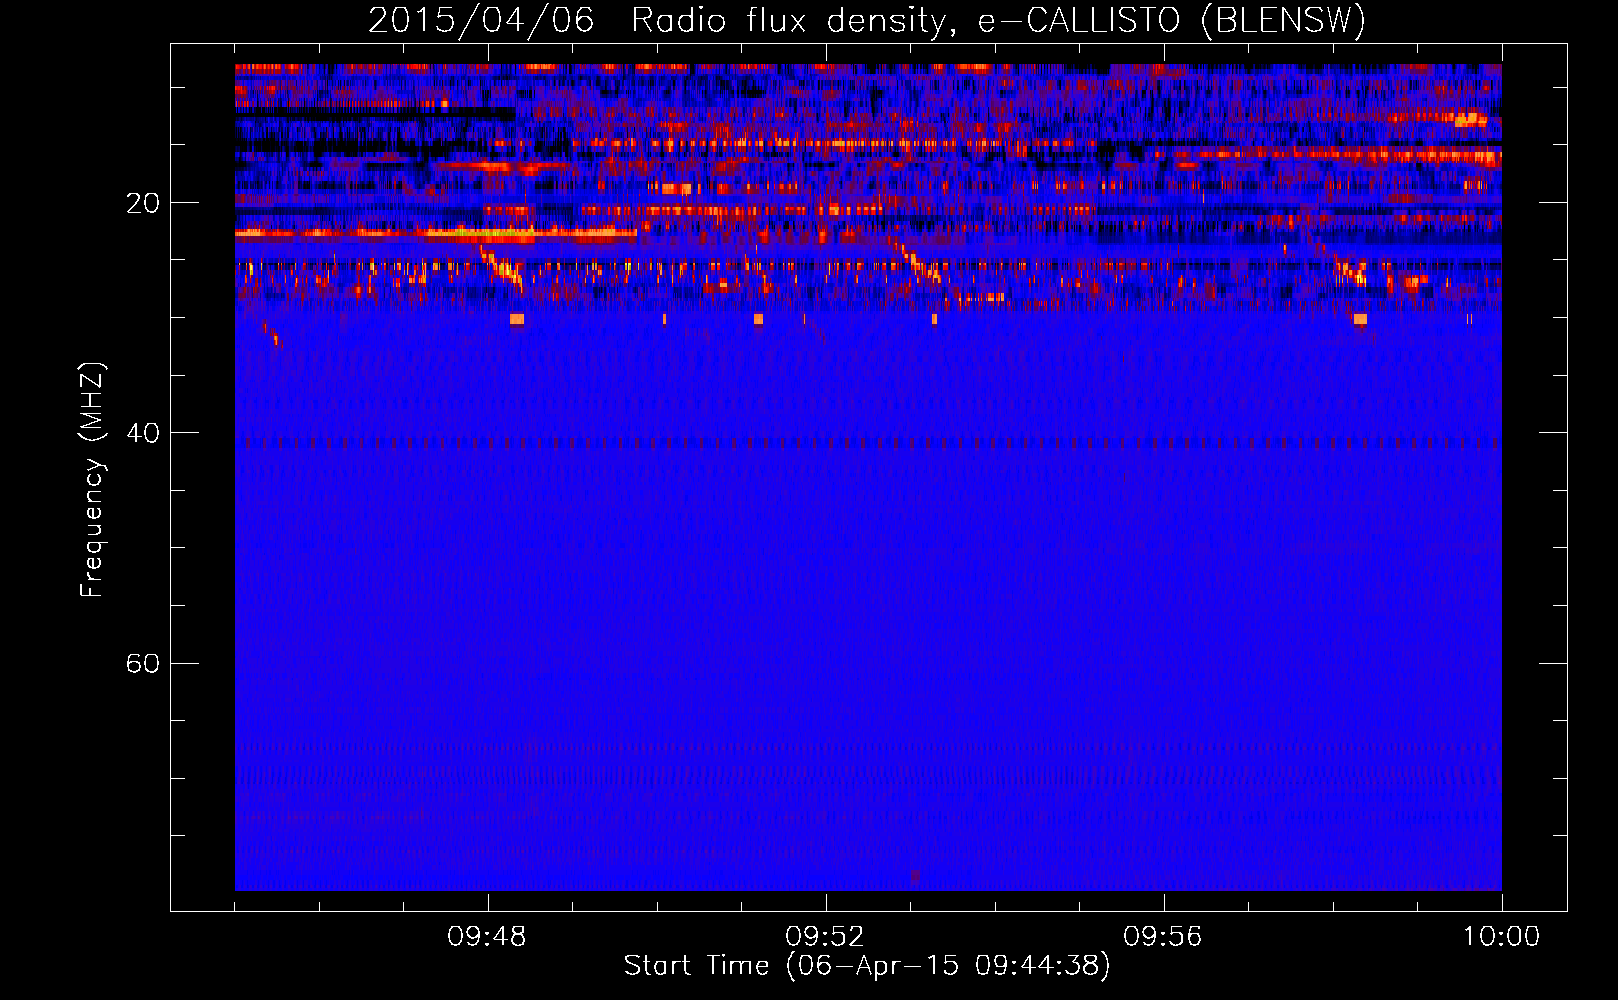Click the 40 MHz frequency tick label

(x=142, y=433)
